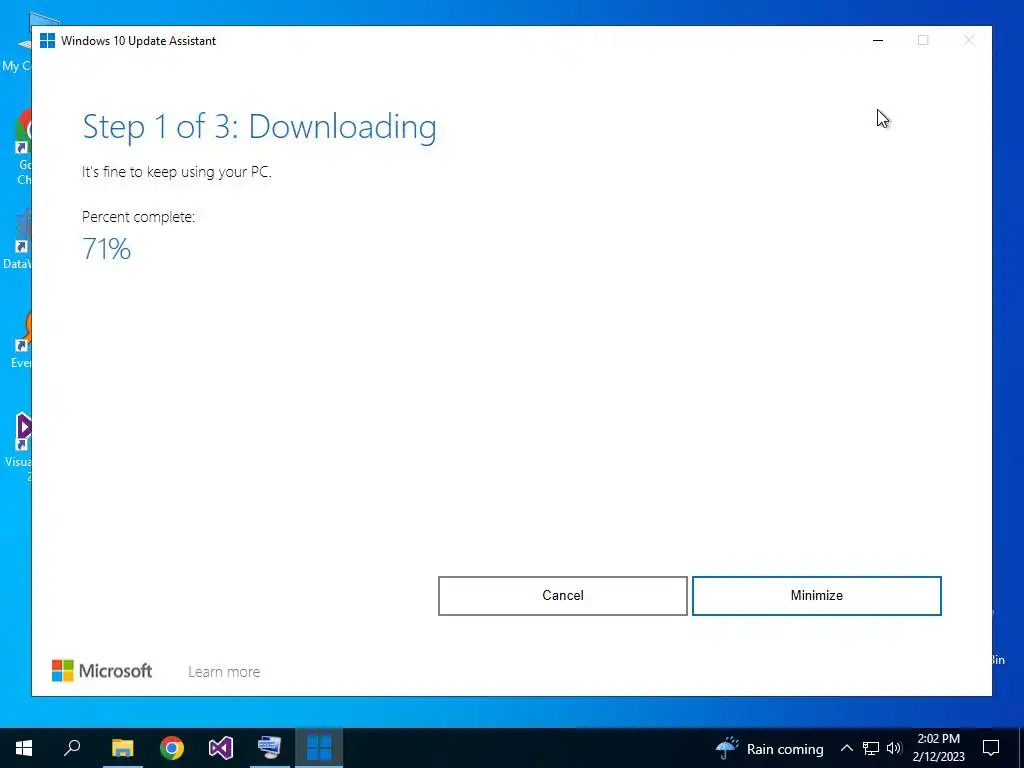This screenshot has height=768, width=1024.
Task: Minimize the Update Assistant window from title bar
Action: (878, 40)
